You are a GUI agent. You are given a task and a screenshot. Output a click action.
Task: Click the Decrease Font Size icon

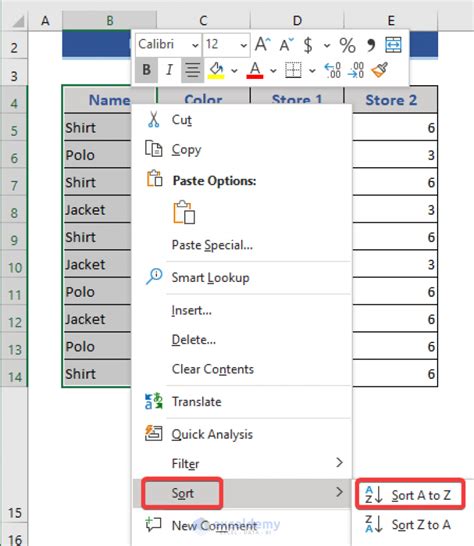click(x=287, y=45)
